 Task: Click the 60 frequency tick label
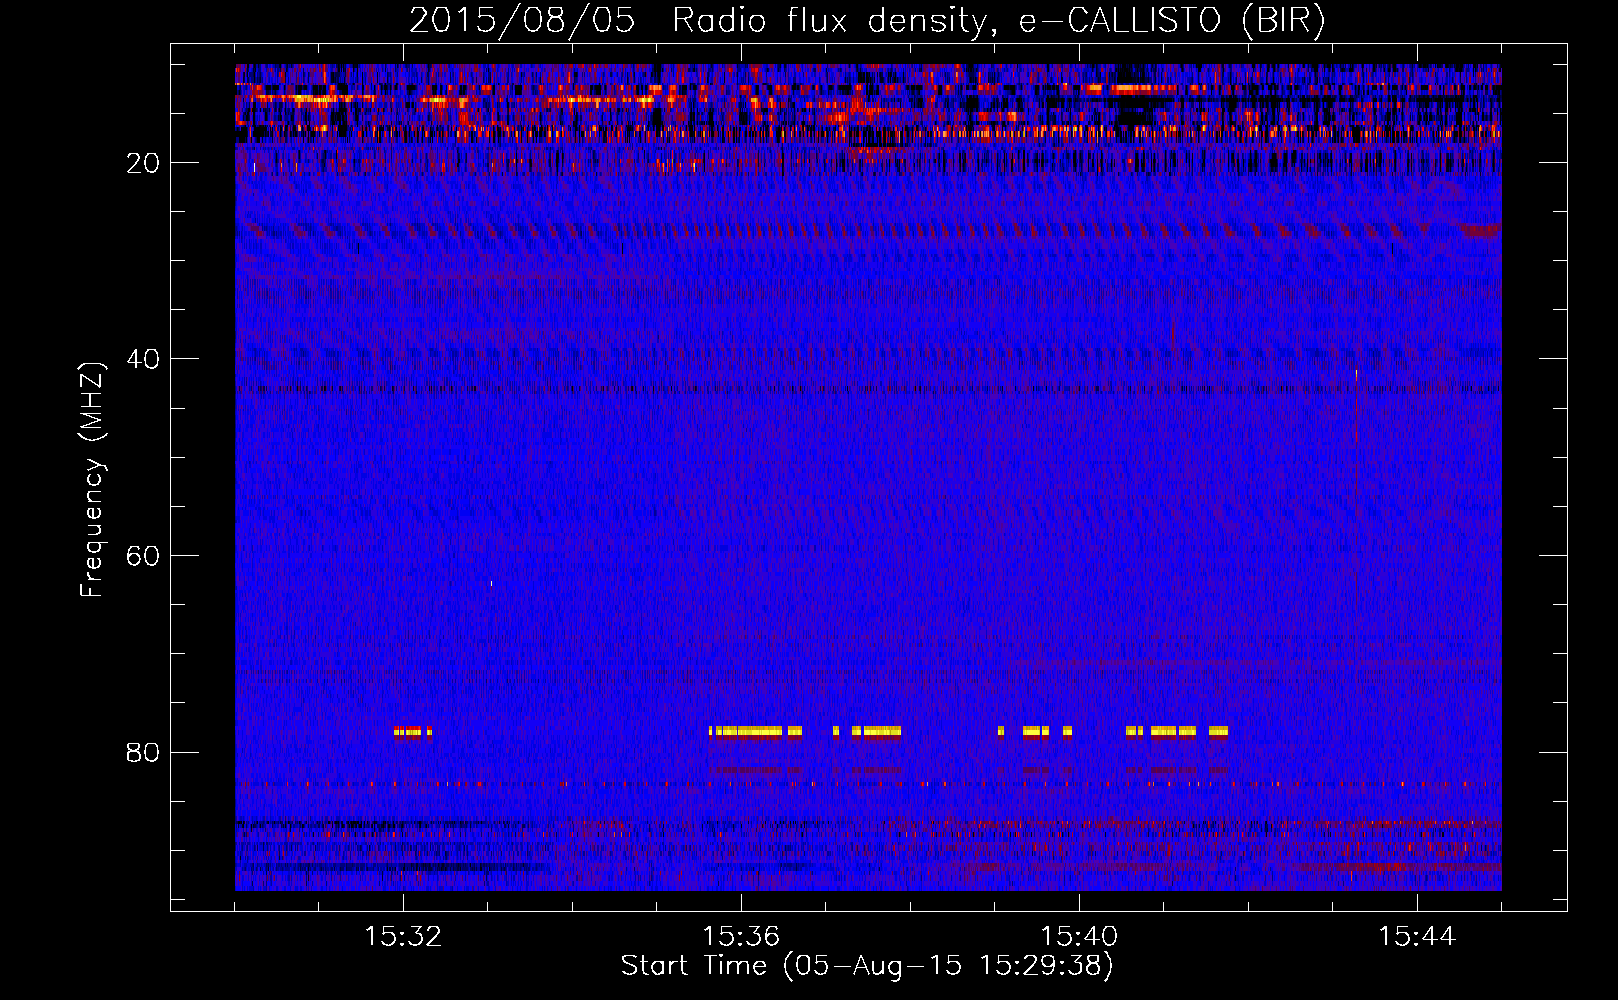click(x=143, y=556)
